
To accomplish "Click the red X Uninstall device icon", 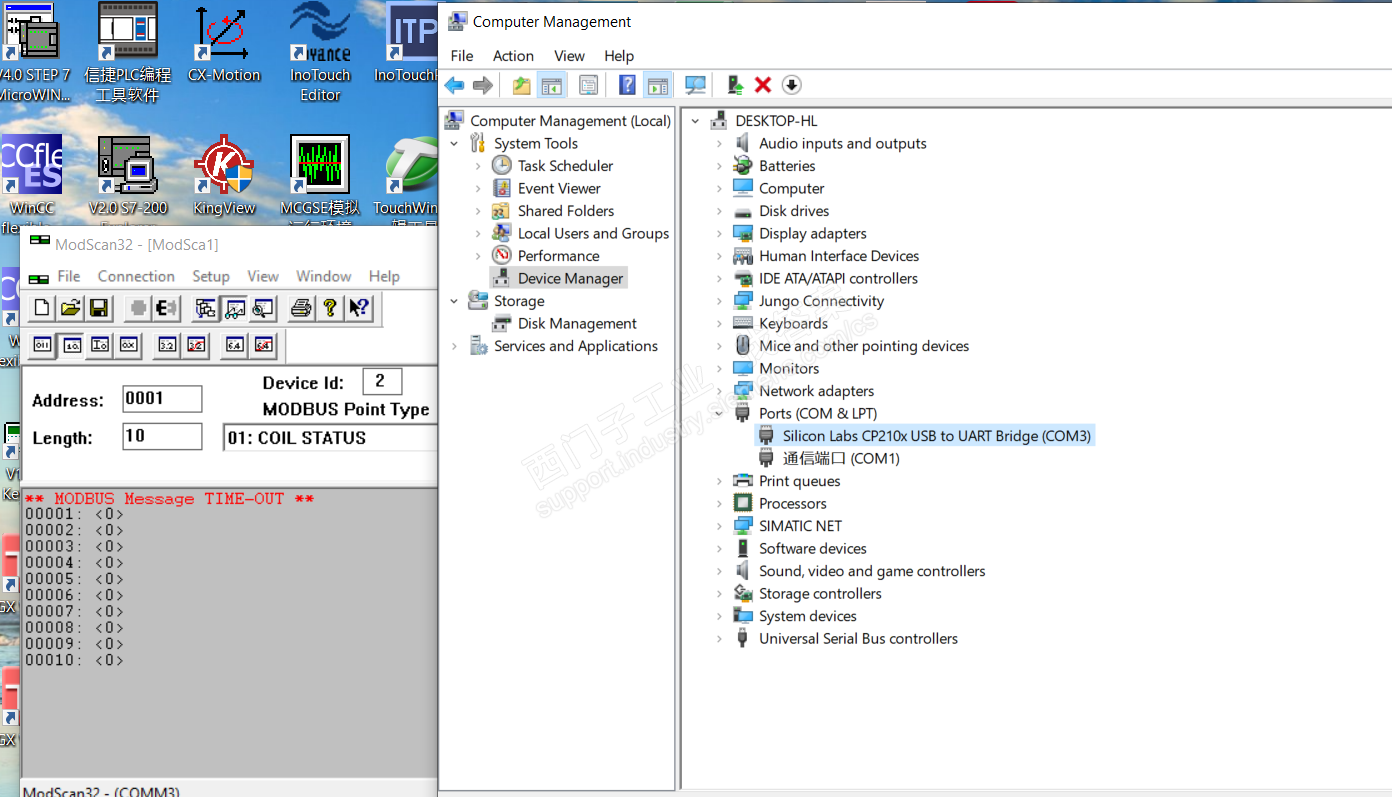I will tap(763, 85).
